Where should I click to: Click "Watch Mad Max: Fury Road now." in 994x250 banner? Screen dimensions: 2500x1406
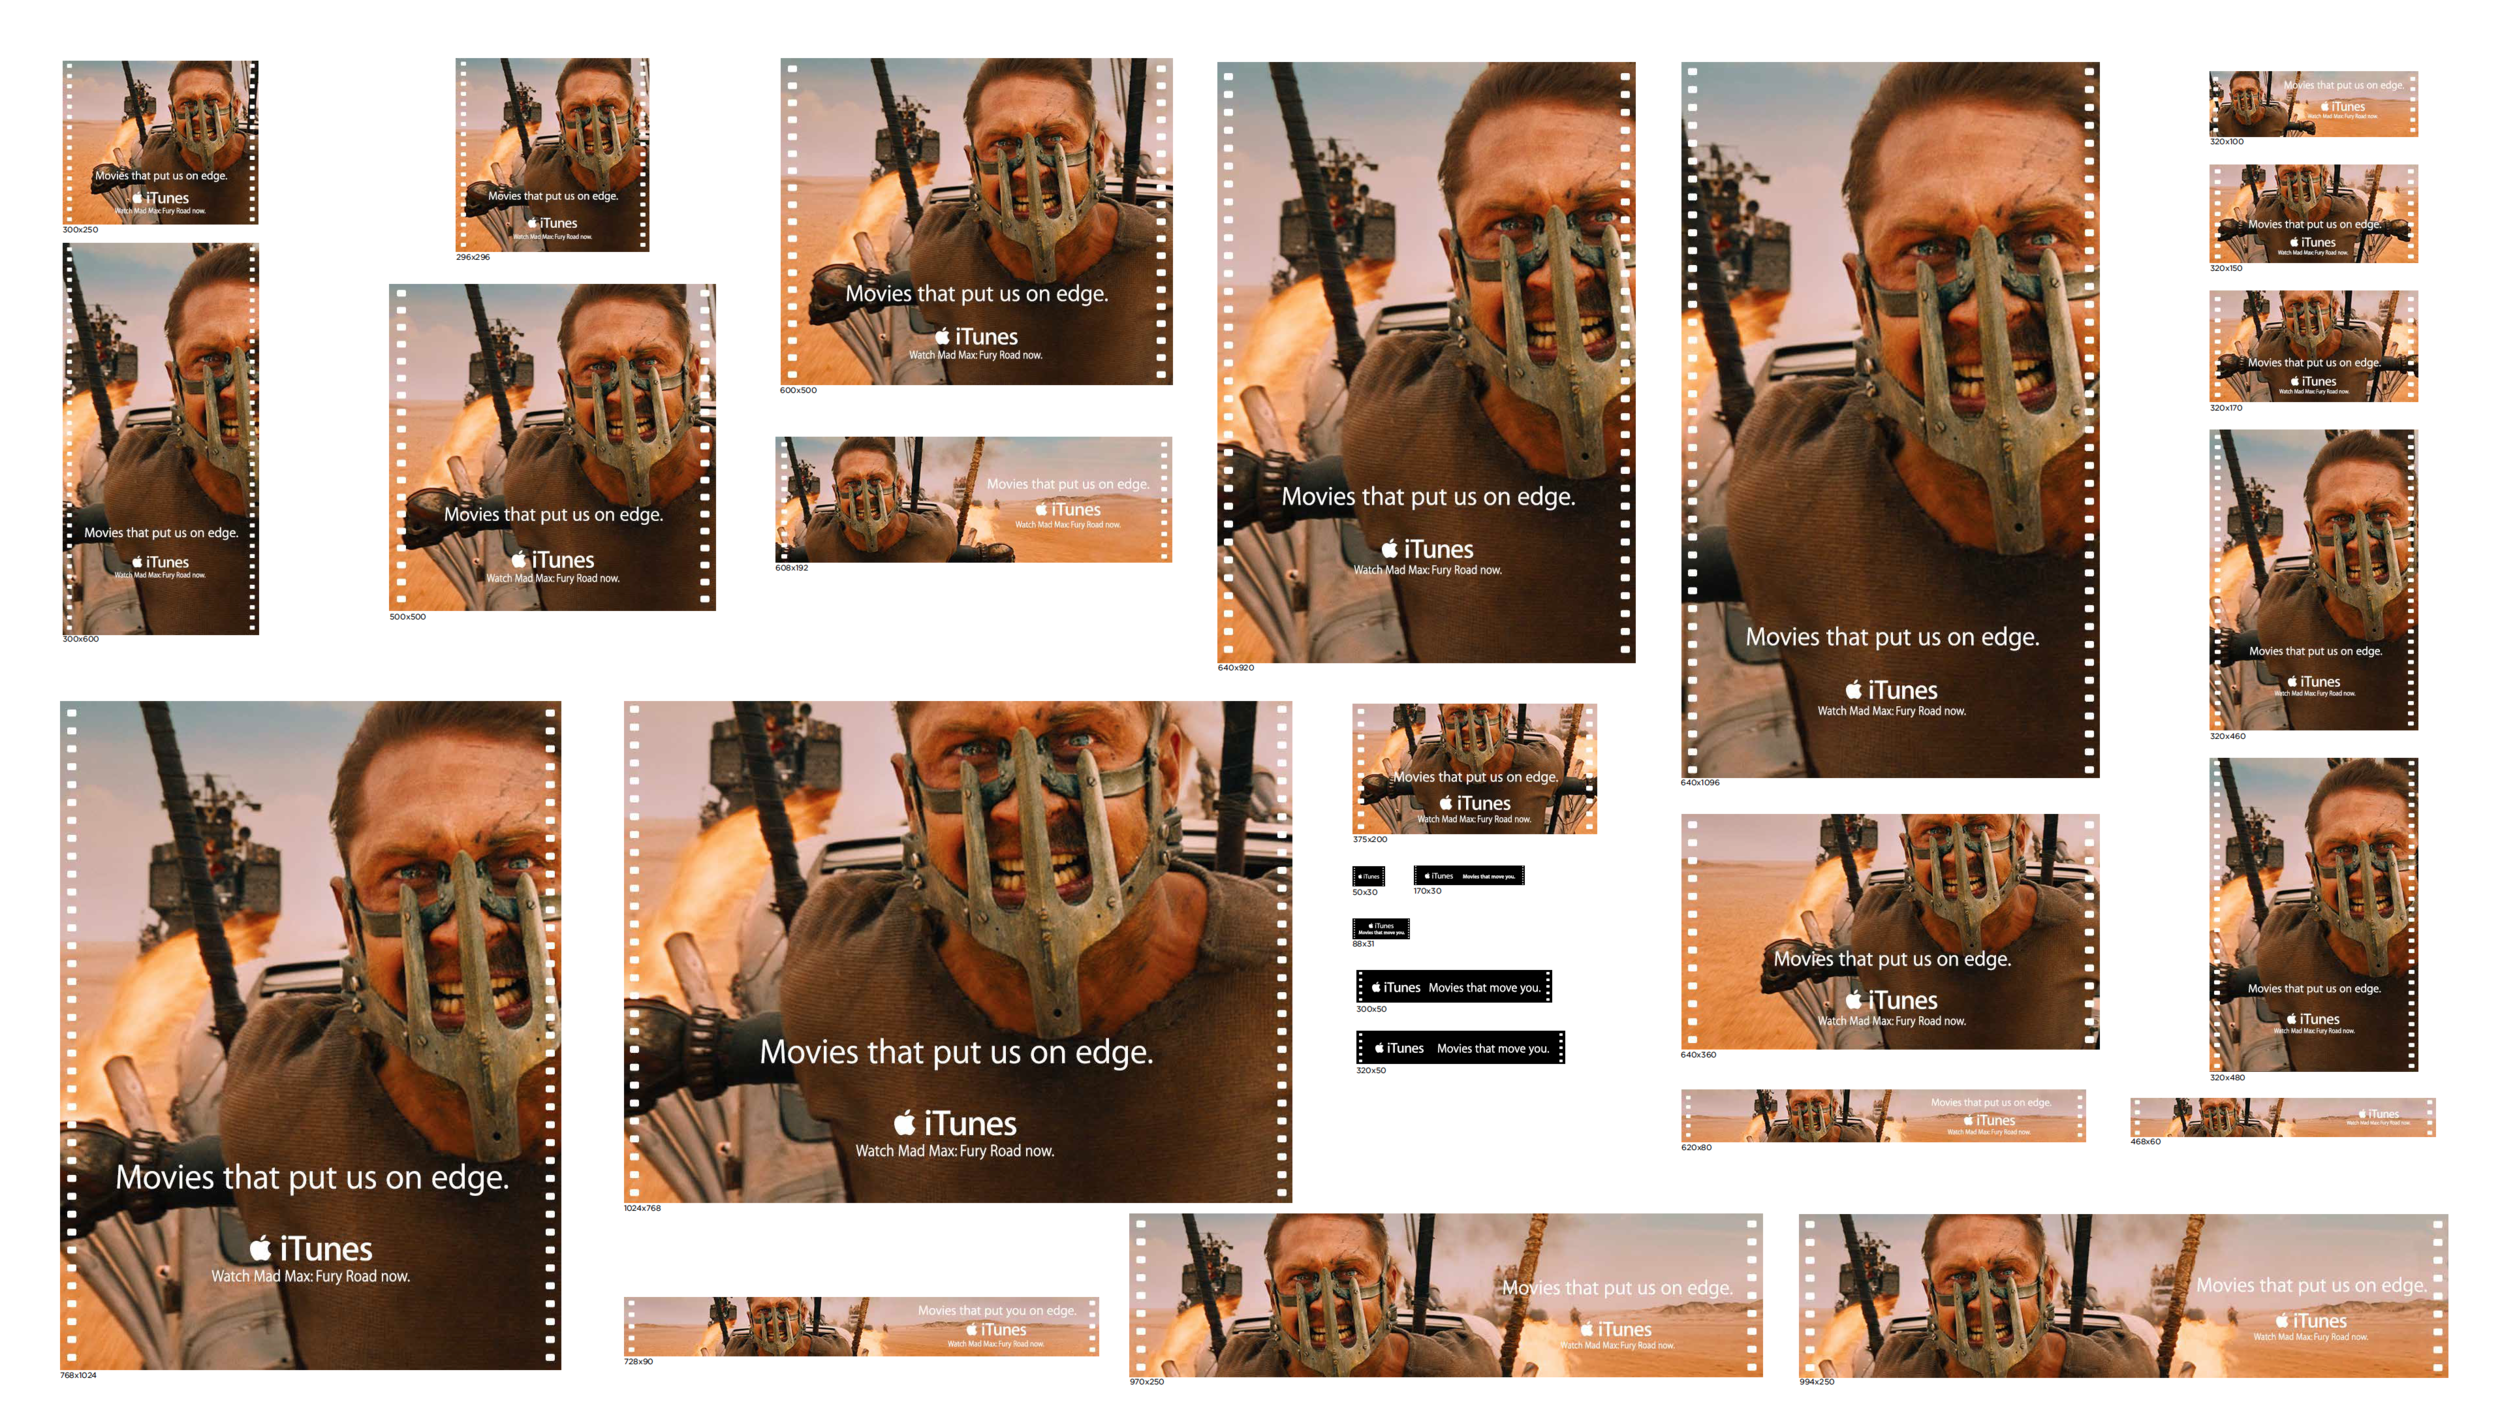point(2310,1337)
